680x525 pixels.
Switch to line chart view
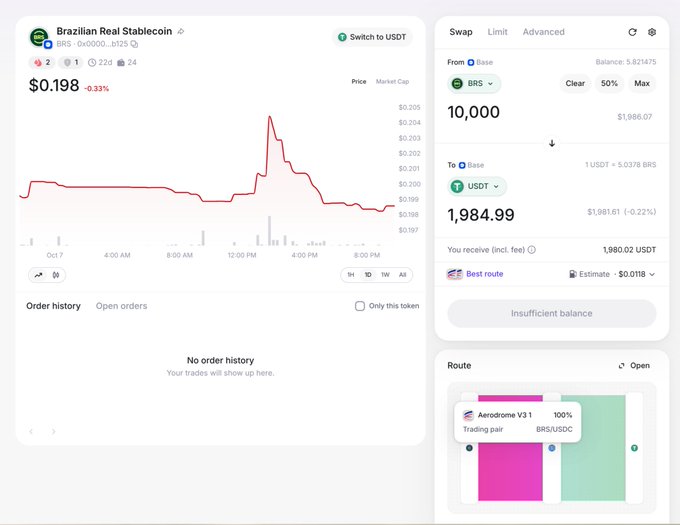pos(39,275)
